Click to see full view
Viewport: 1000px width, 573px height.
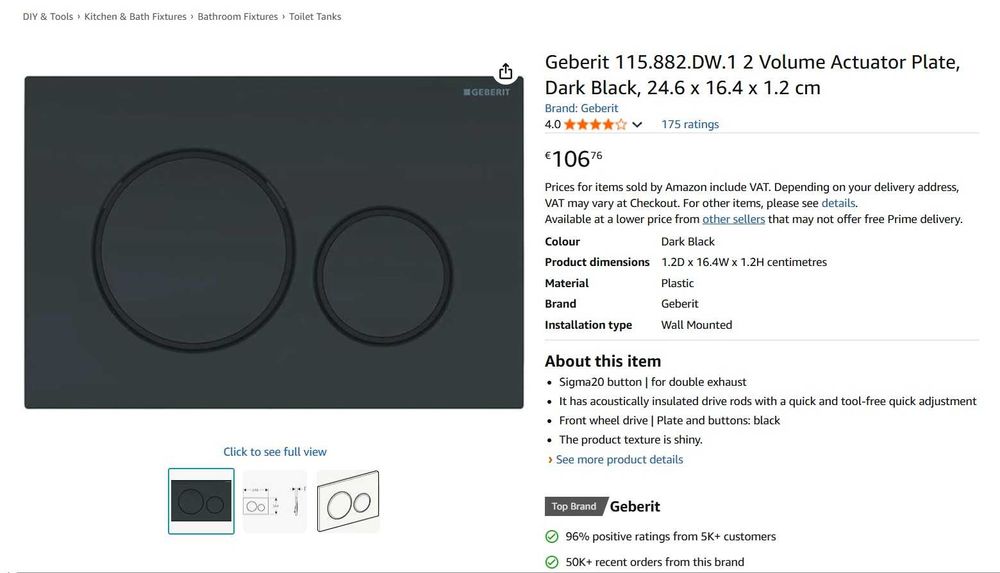click(x=275, y=452)
